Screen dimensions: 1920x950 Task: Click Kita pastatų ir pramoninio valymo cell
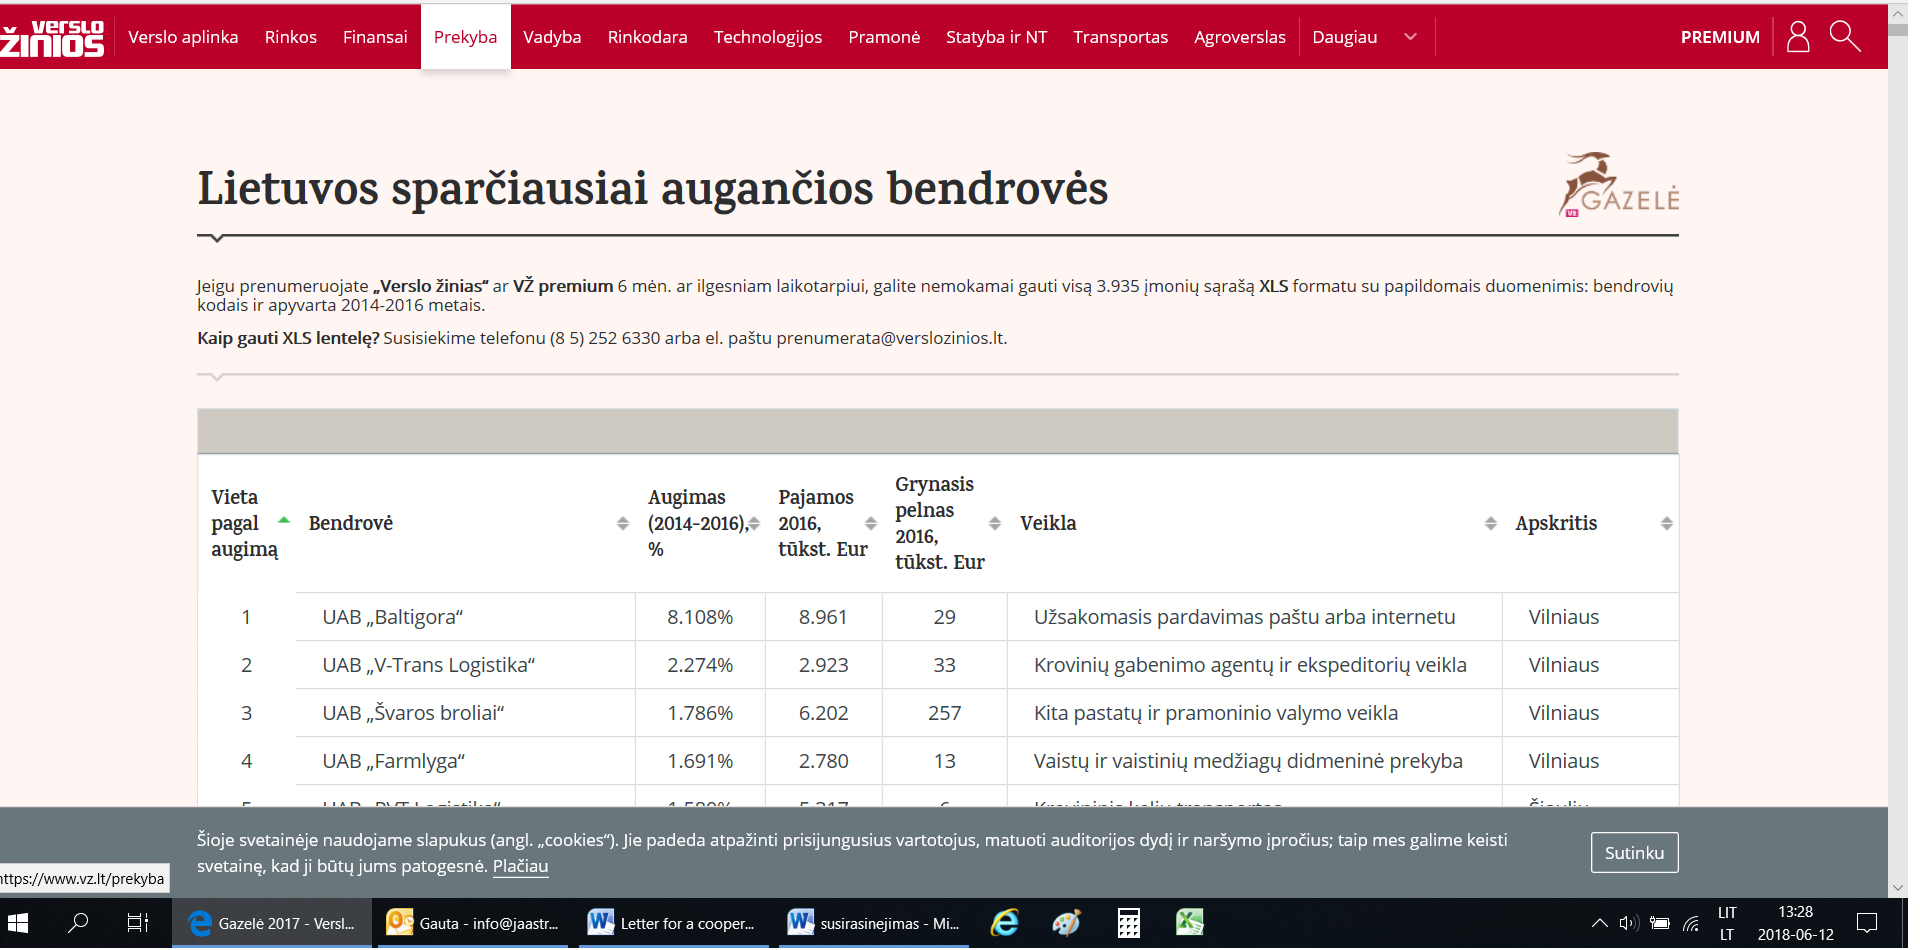pyautogui.click(x=1255, y=713)
